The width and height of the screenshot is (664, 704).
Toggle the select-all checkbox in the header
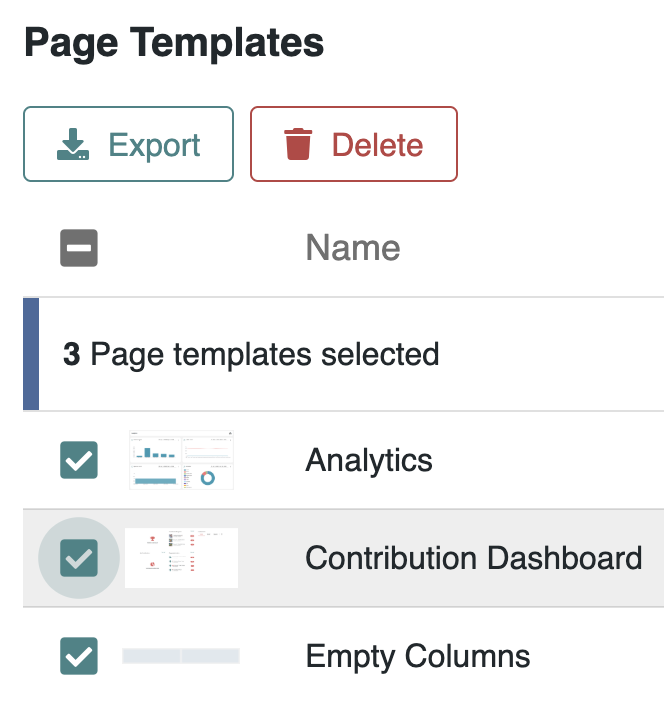click(79, 248)
